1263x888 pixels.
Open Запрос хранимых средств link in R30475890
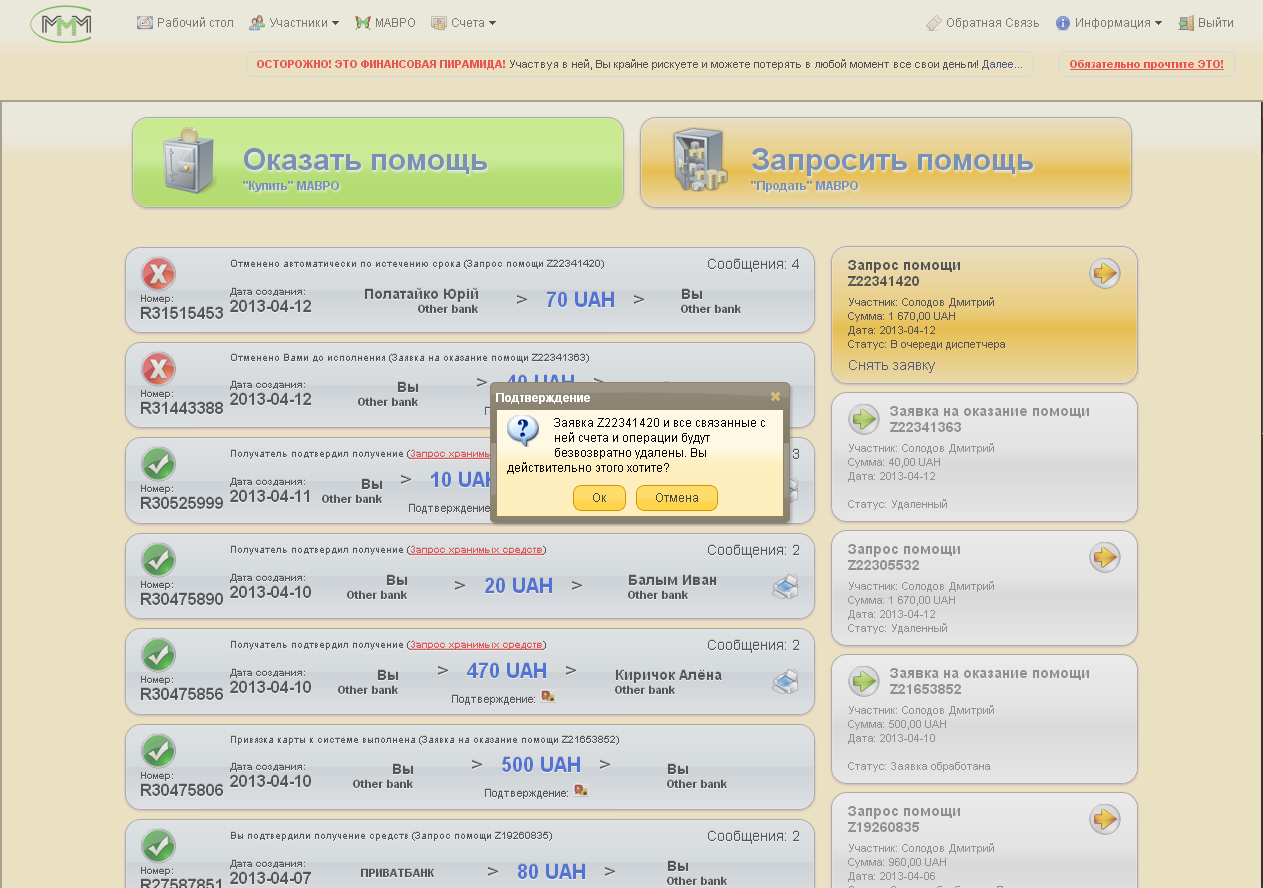(x=476, y=550)
